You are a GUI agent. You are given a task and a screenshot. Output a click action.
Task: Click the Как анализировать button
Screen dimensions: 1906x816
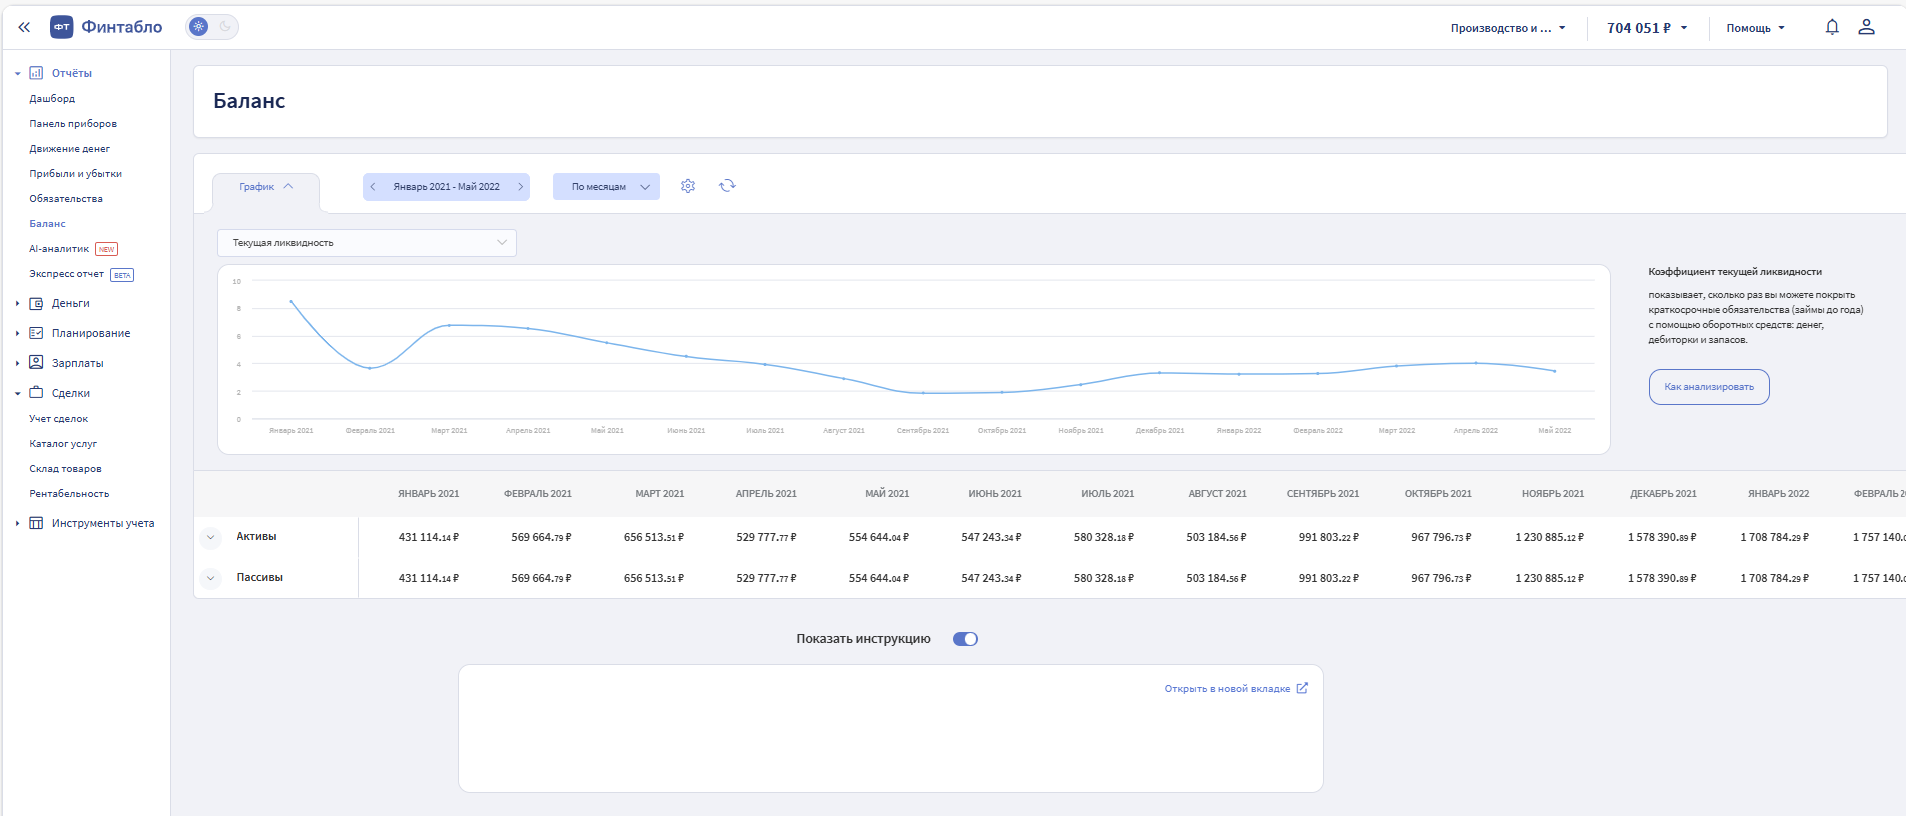point(1708,387)
